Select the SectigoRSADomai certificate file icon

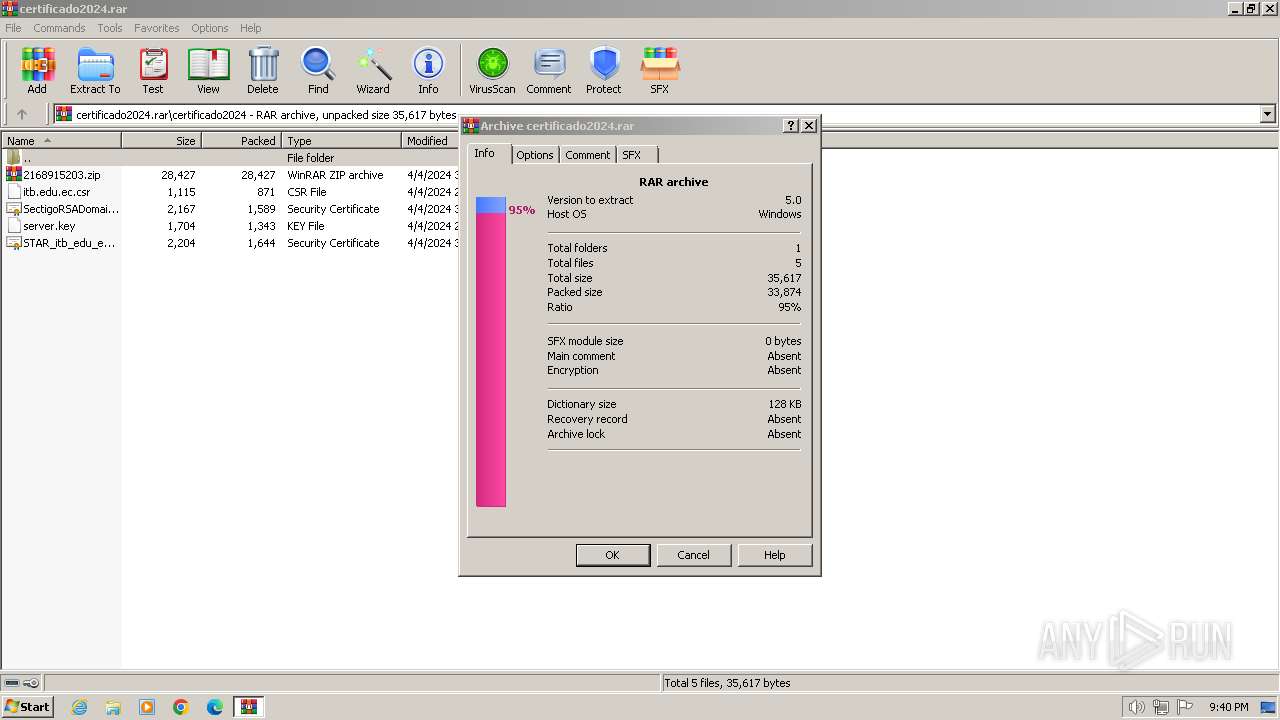pos(13,209)
